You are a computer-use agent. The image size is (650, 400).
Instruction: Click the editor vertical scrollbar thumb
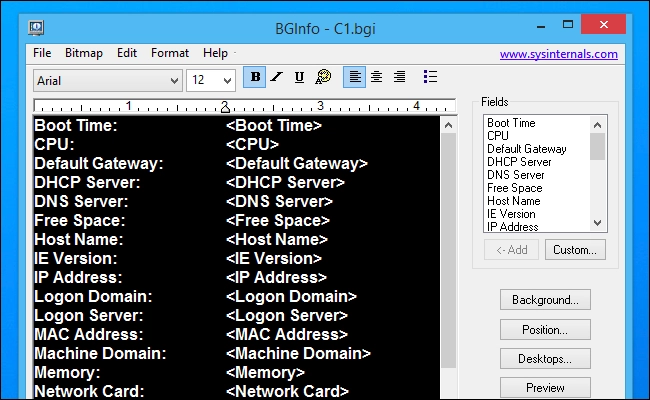click(448, 250)
